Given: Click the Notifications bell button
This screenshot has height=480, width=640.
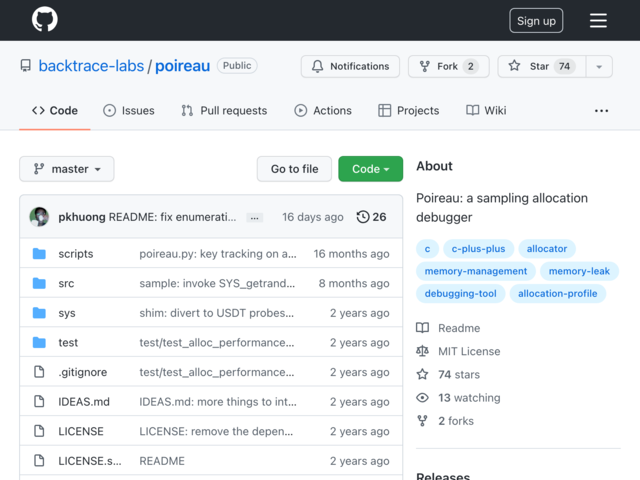Looking at the screenshot, I should click(350, 66).
